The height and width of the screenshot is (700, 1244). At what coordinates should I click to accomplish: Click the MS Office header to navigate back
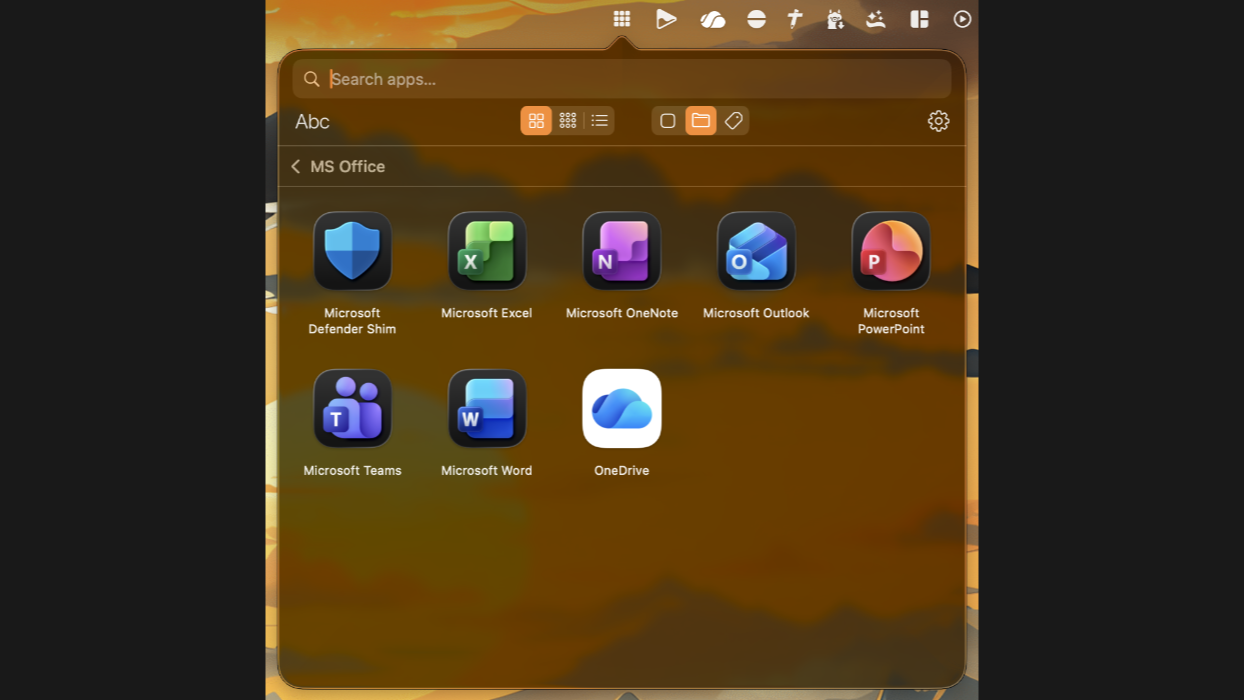(348, 166)
